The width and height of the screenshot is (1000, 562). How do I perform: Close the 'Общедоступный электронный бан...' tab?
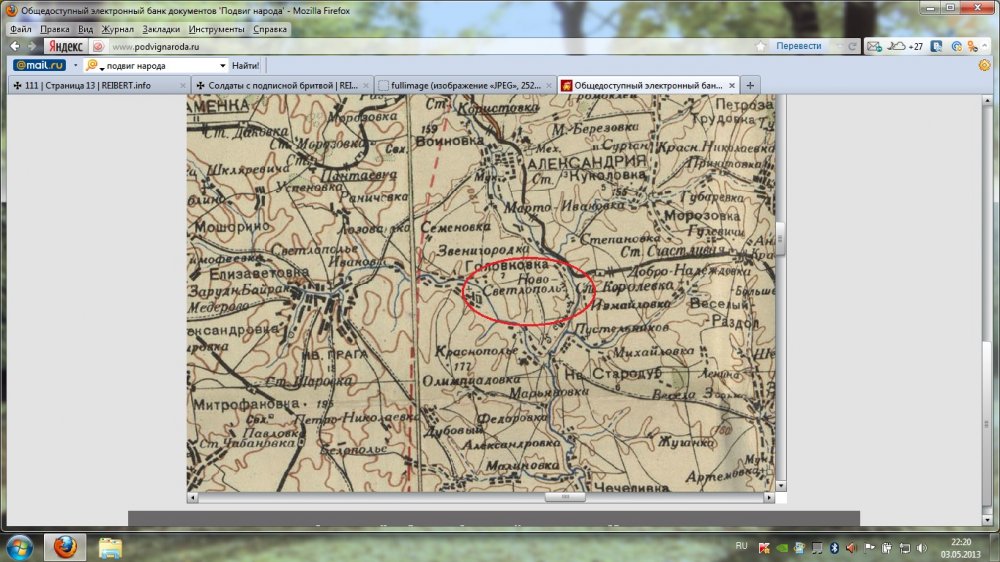click(x=732, y=85)
